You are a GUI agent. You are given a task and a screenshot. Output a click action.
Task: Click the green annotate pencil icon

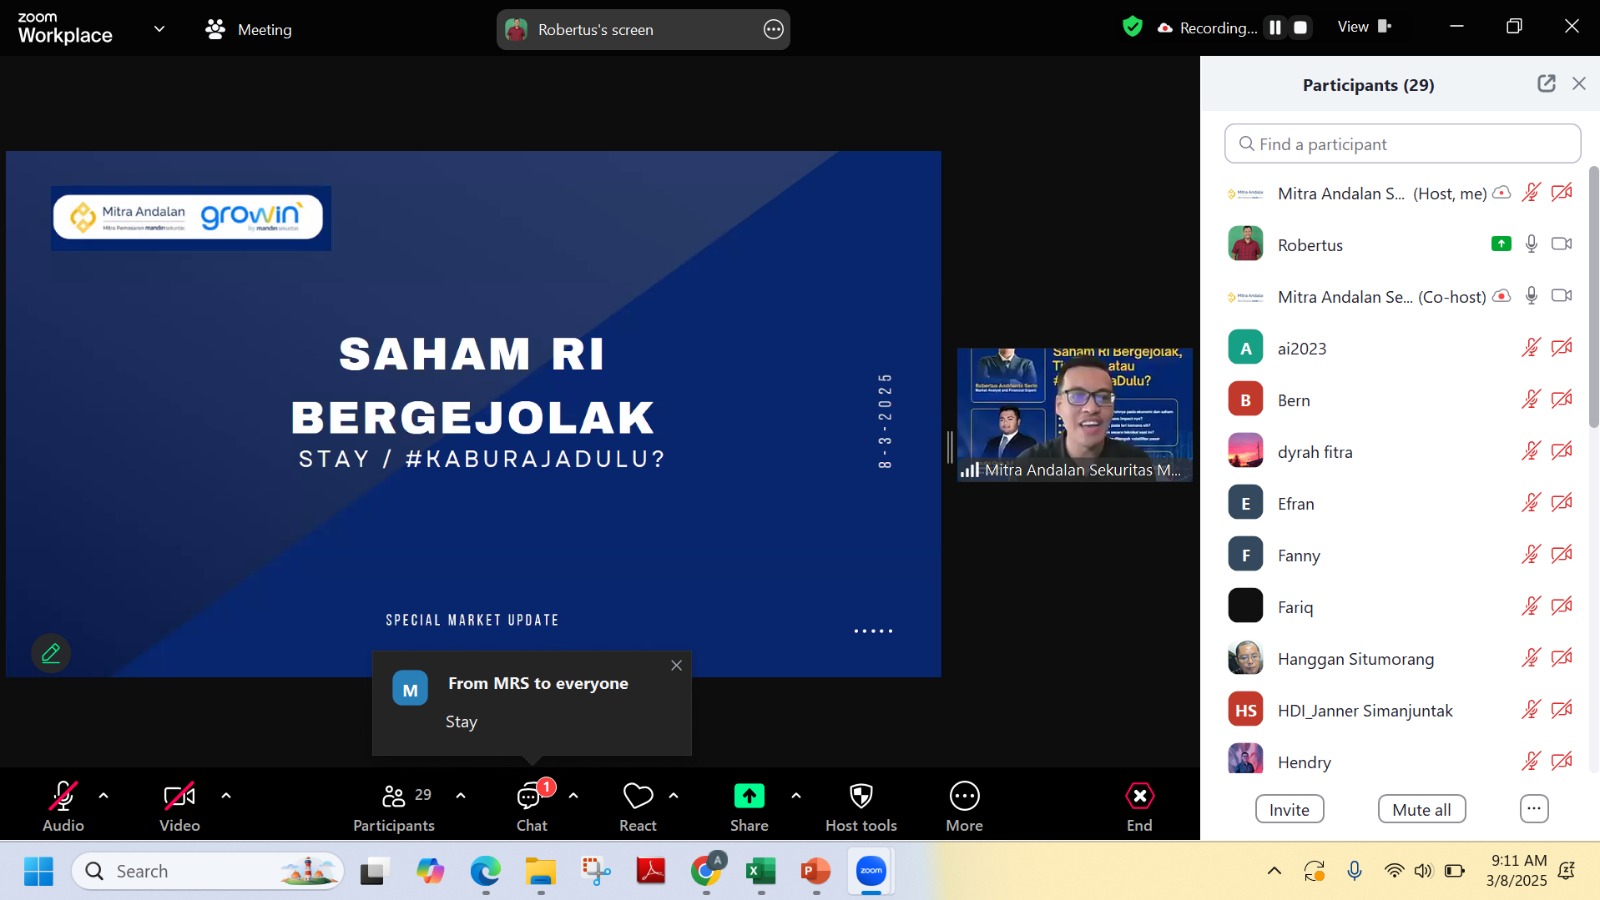[51, 654]
